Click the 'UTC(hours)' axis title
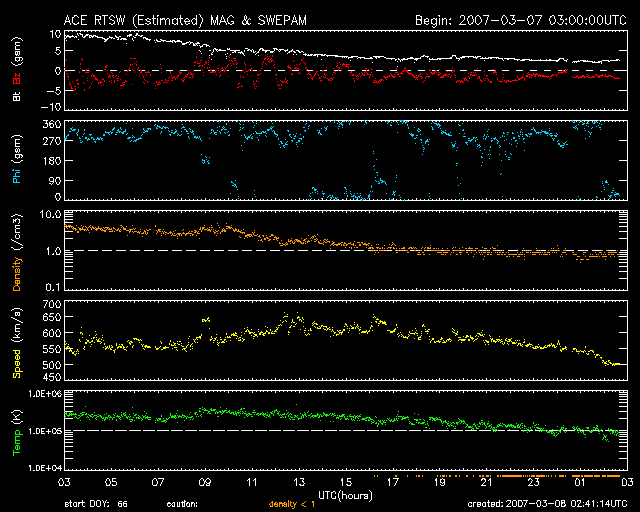This screenshot has height=512, width=640. [345, 496]
